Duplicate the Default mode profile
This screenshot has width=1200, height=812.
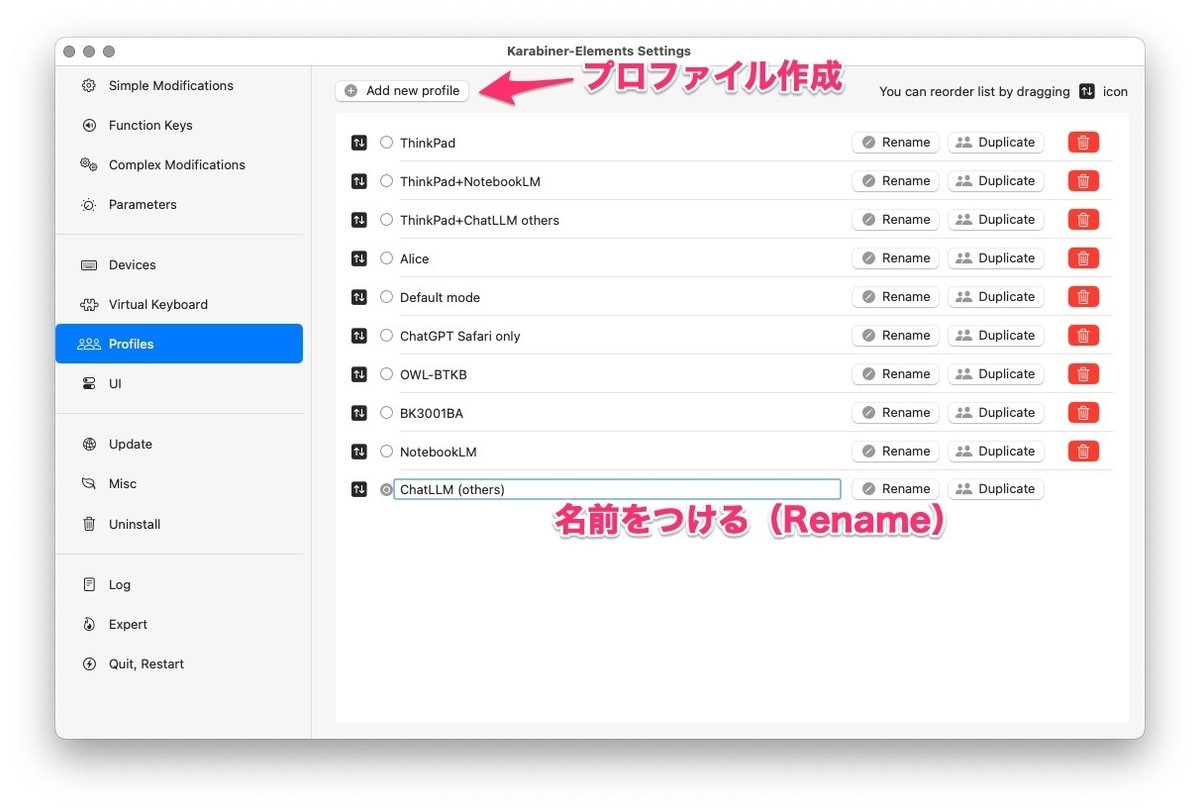[996, 297]
